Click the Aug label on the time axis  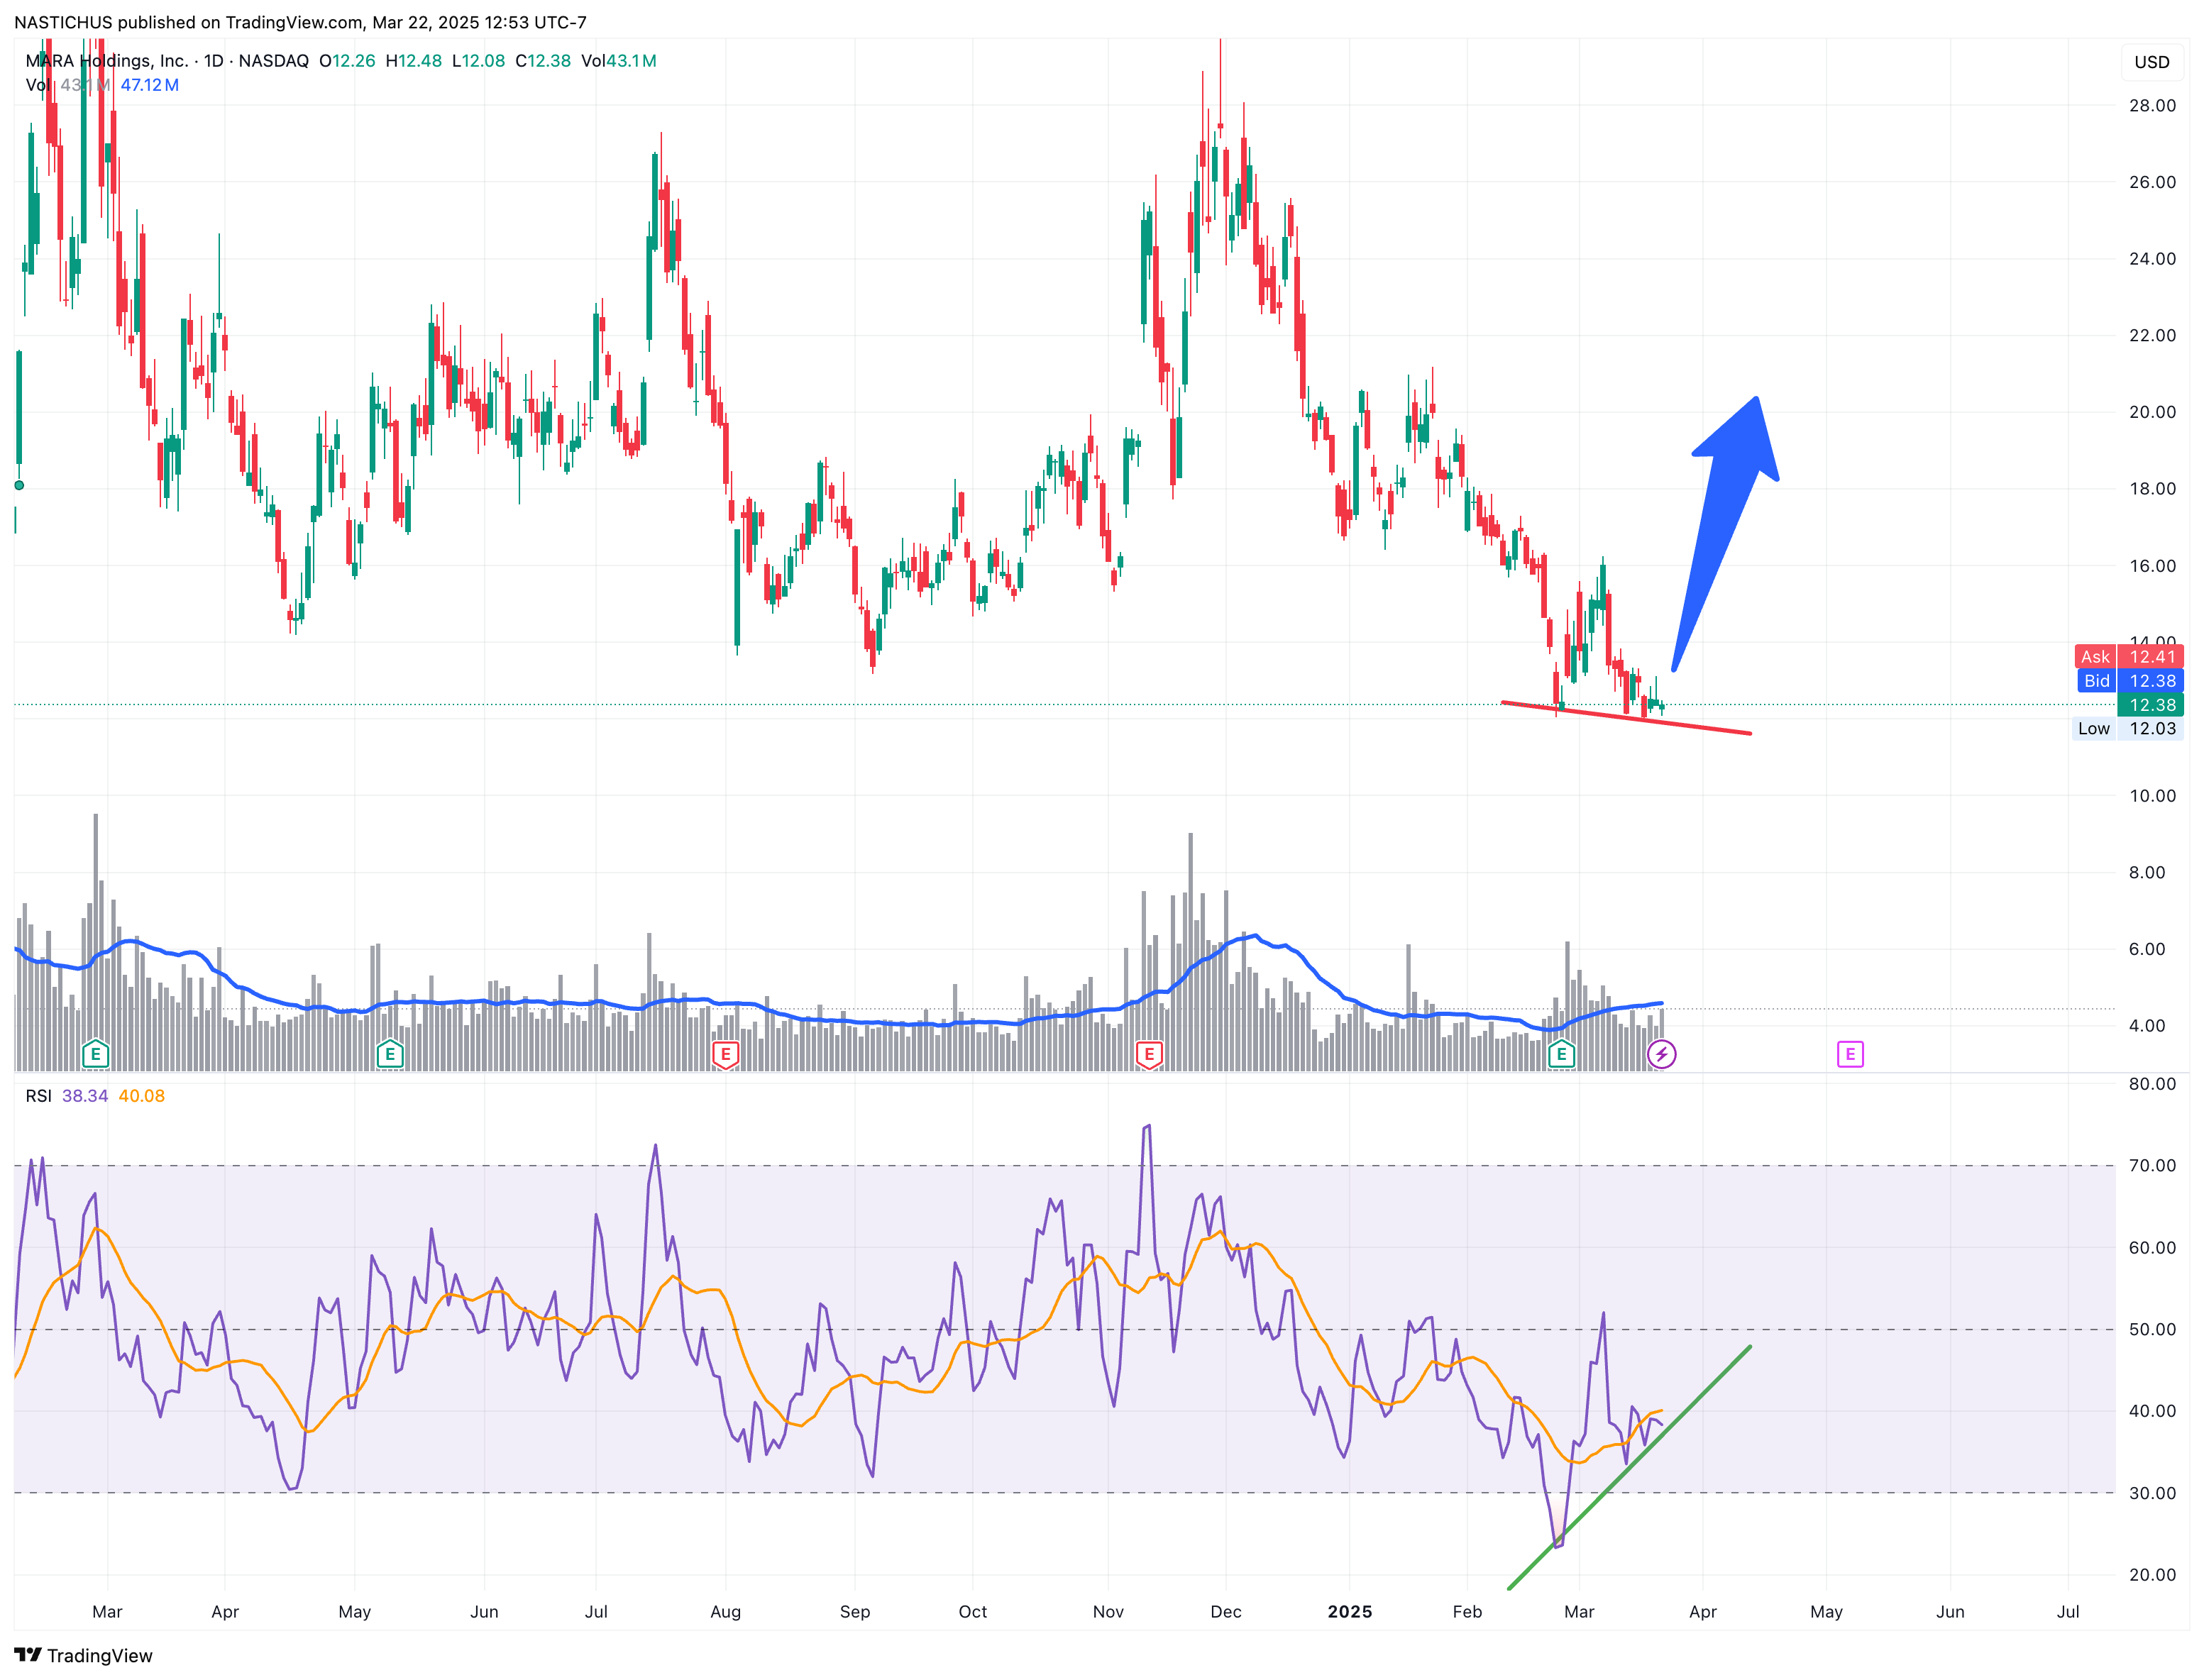point(725,1612)
